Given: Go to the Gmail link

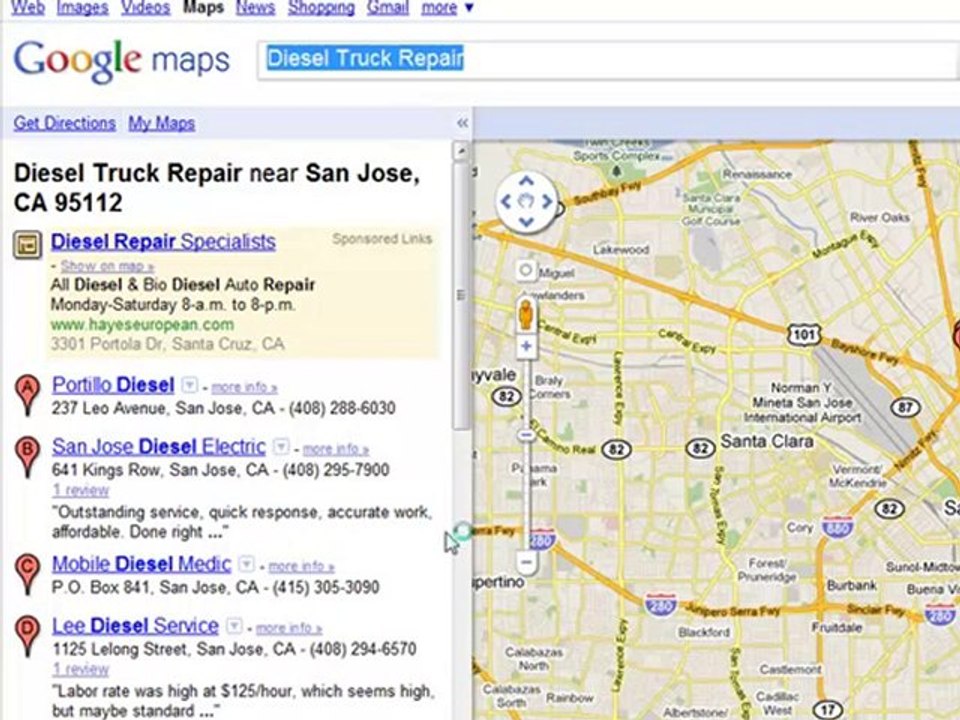Looking at the screenshot, I should tap(388, 7).
